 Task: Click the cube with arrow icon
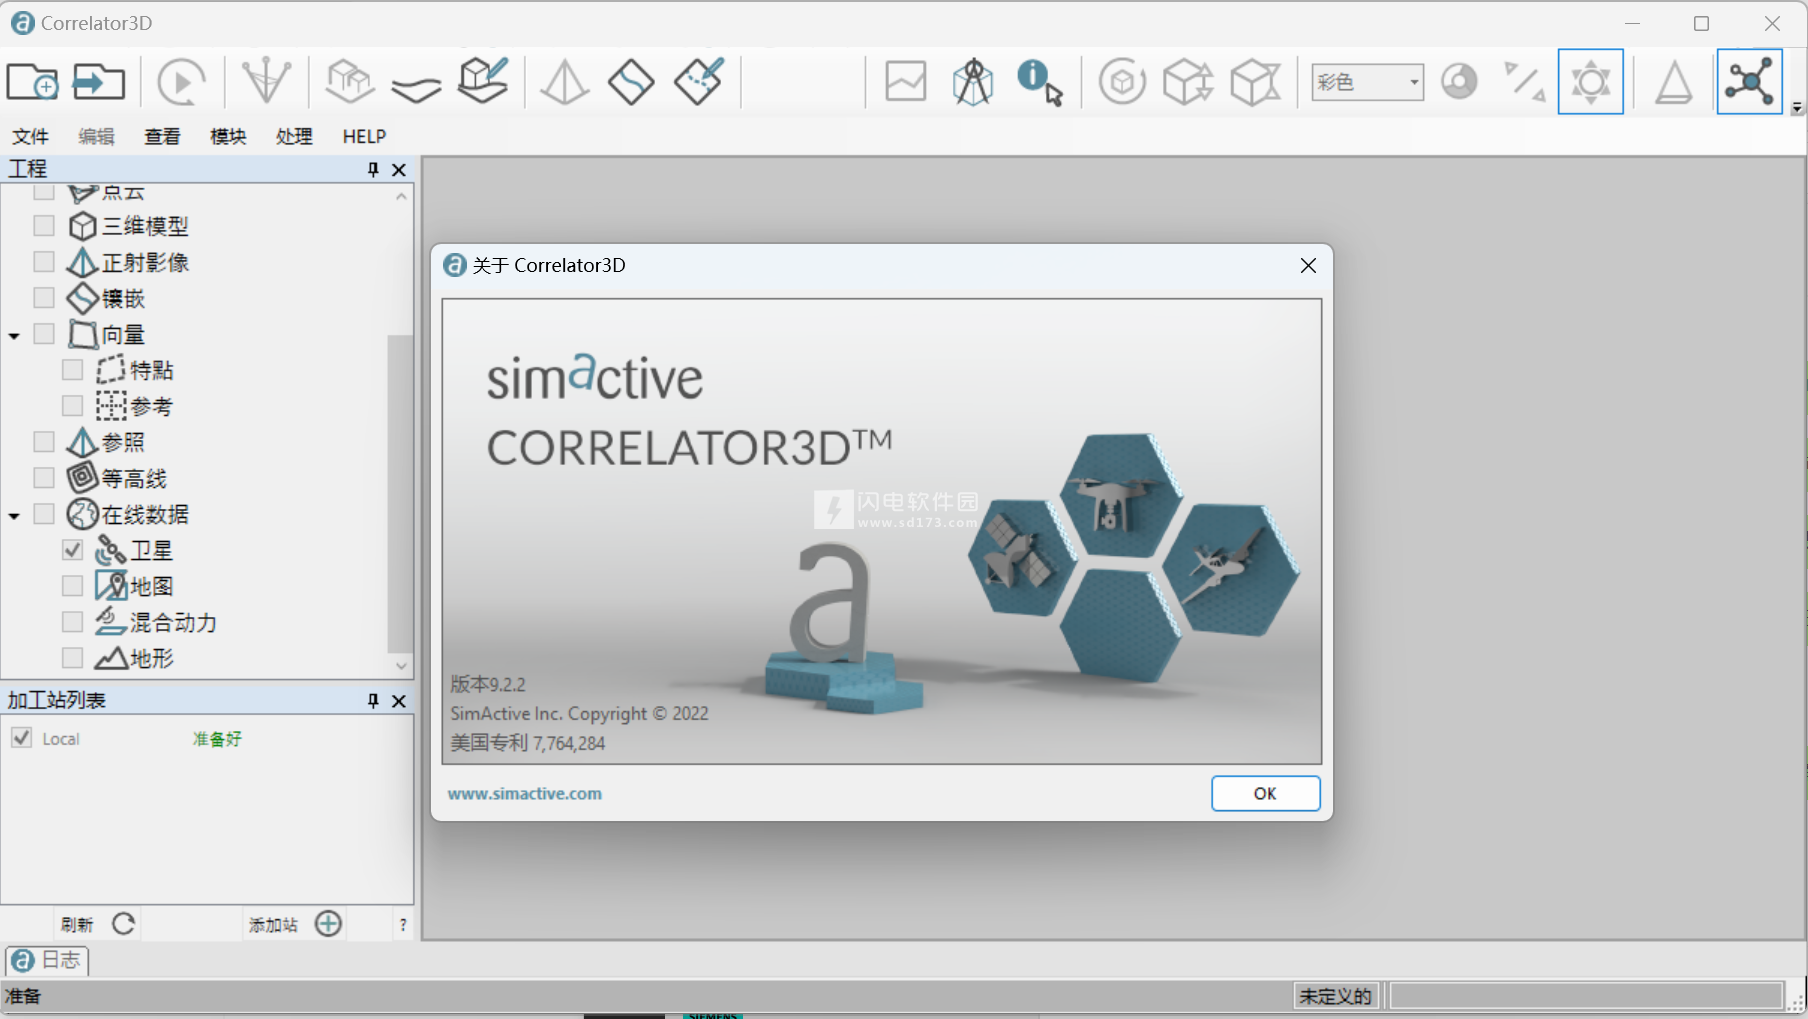click(x=1188, y=81)
